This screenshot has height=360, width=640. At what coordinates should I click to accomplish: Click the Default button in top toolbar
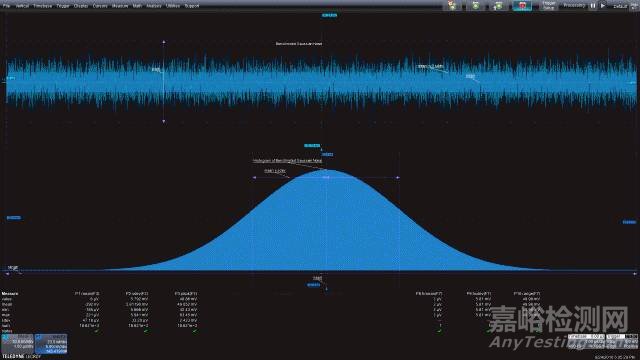pos(620,6)
